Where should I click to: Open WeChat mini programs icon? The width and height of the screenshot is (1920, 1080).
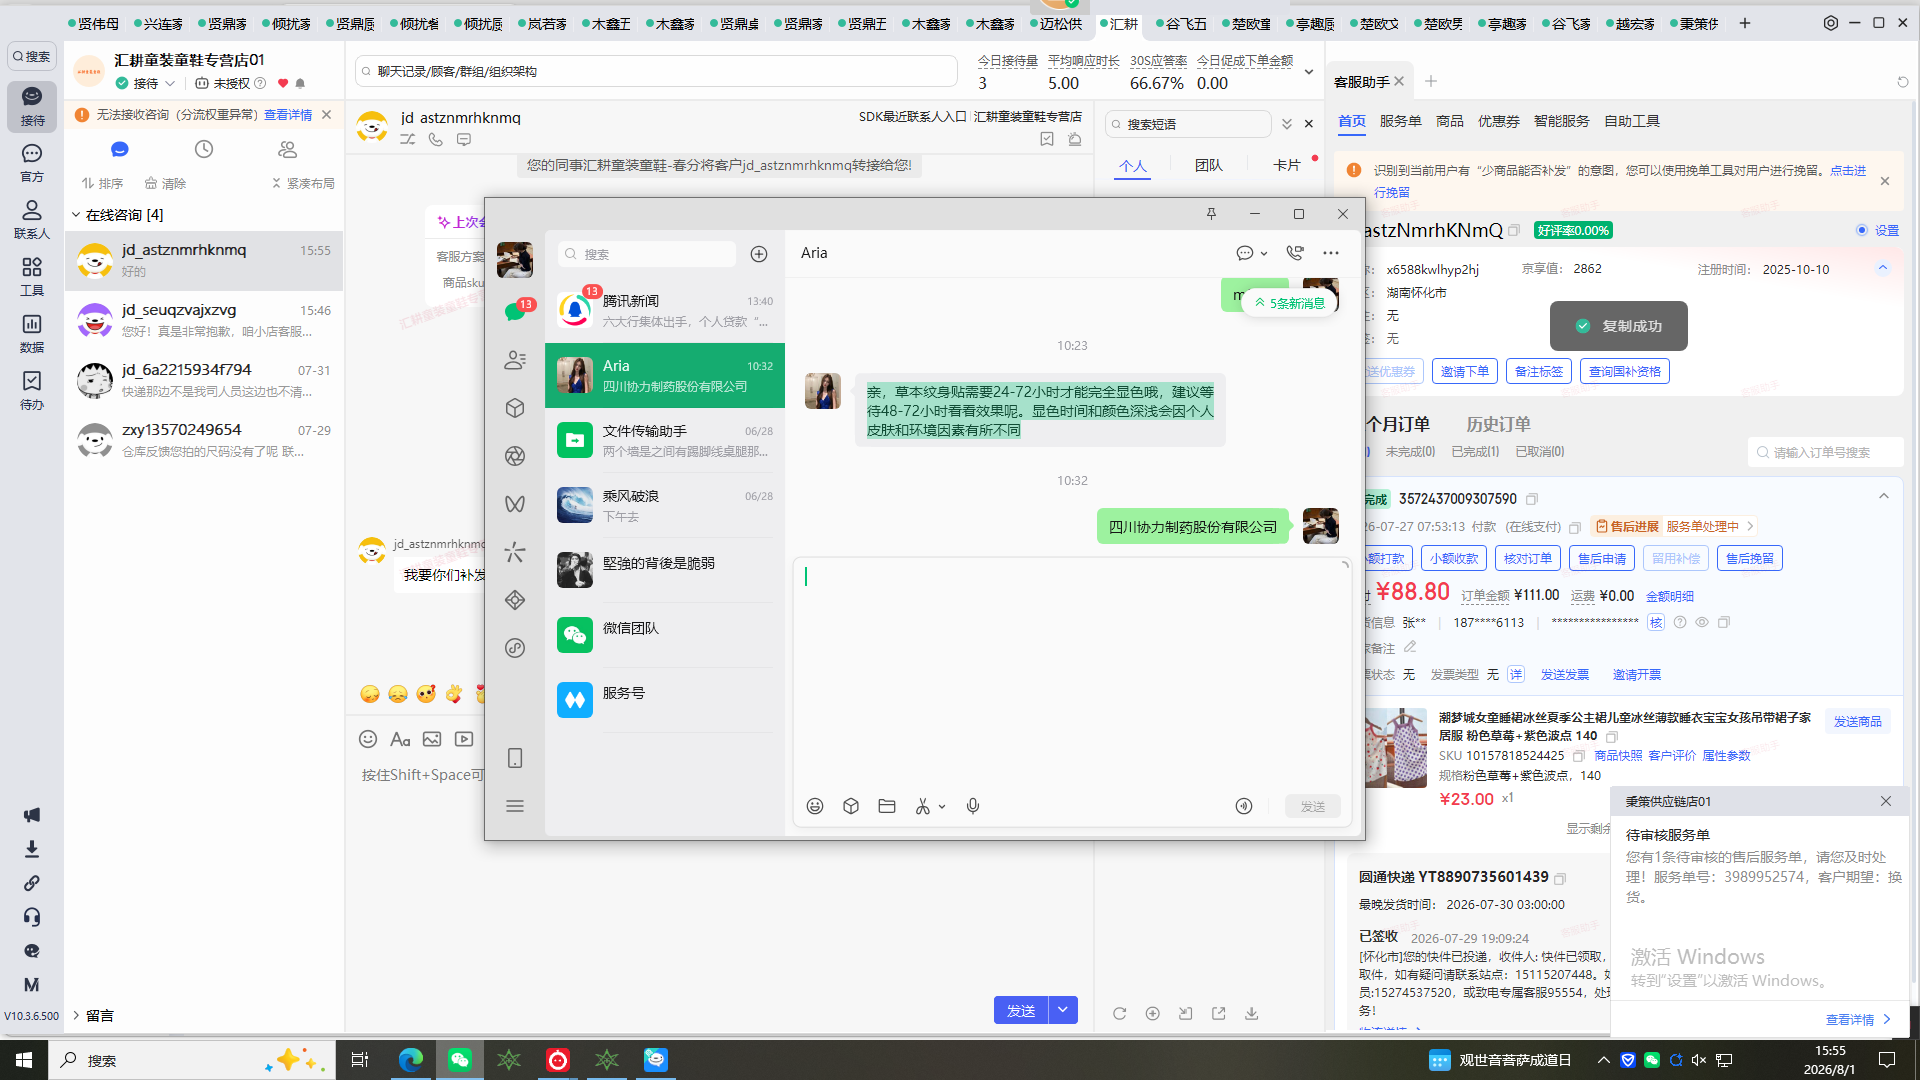pyautogui.click(x=515, y=648)
